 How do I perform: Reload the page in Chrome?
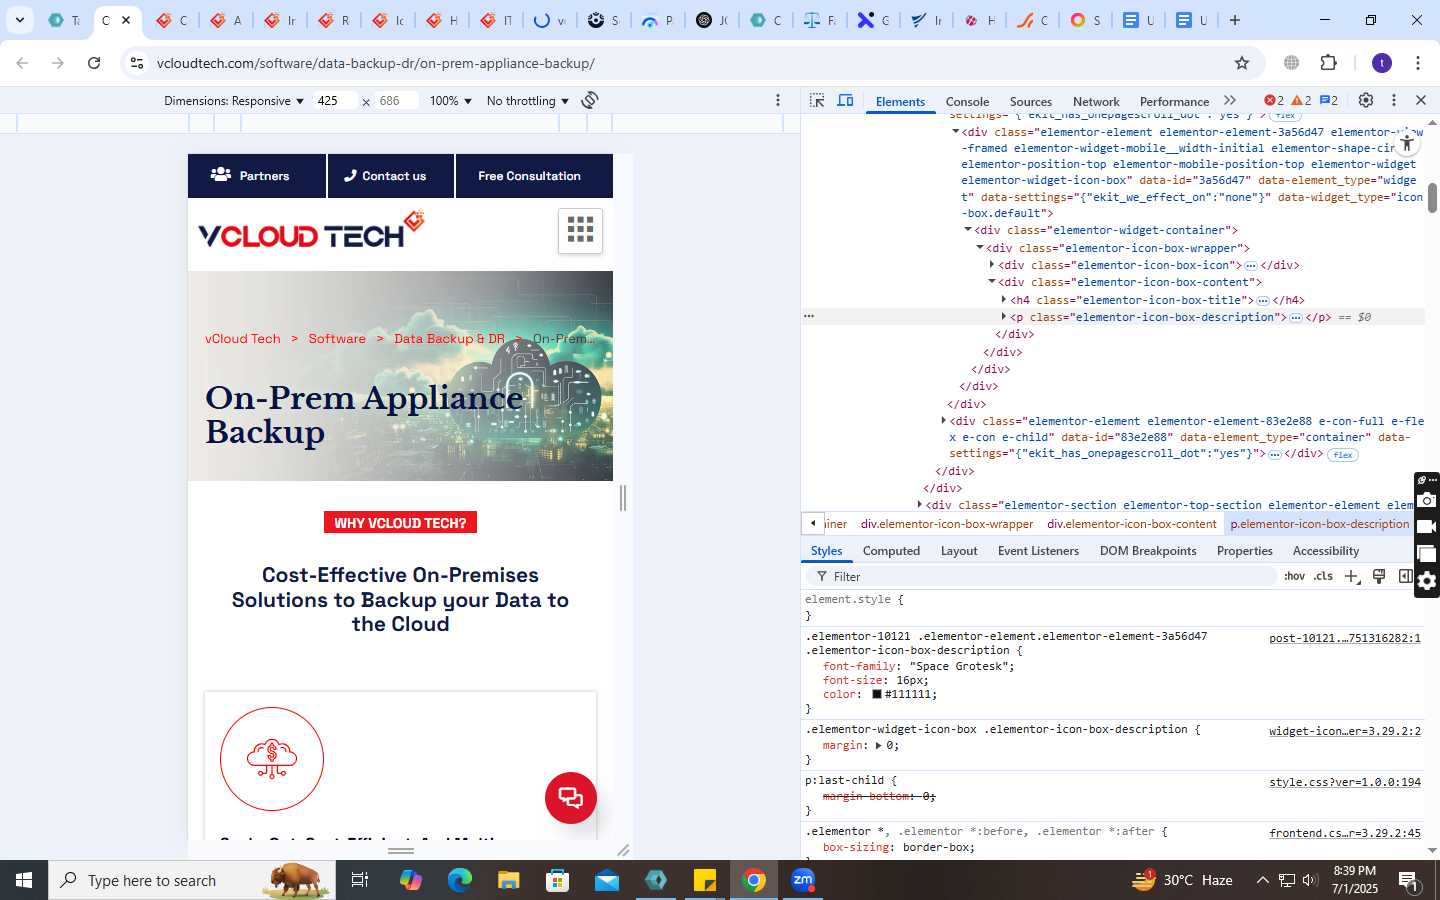coord(94,63)
